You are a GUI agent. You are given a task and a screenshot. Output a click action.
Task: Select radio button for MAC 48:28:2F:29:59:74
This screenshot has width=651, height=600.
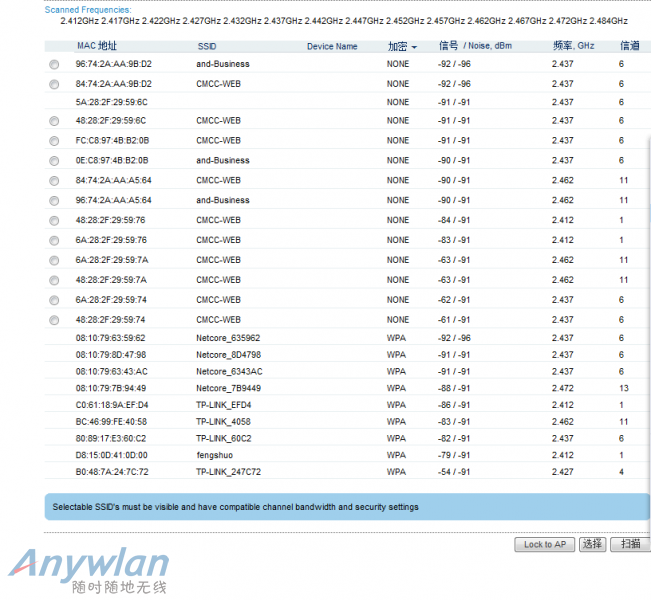(x=54, y=320)
